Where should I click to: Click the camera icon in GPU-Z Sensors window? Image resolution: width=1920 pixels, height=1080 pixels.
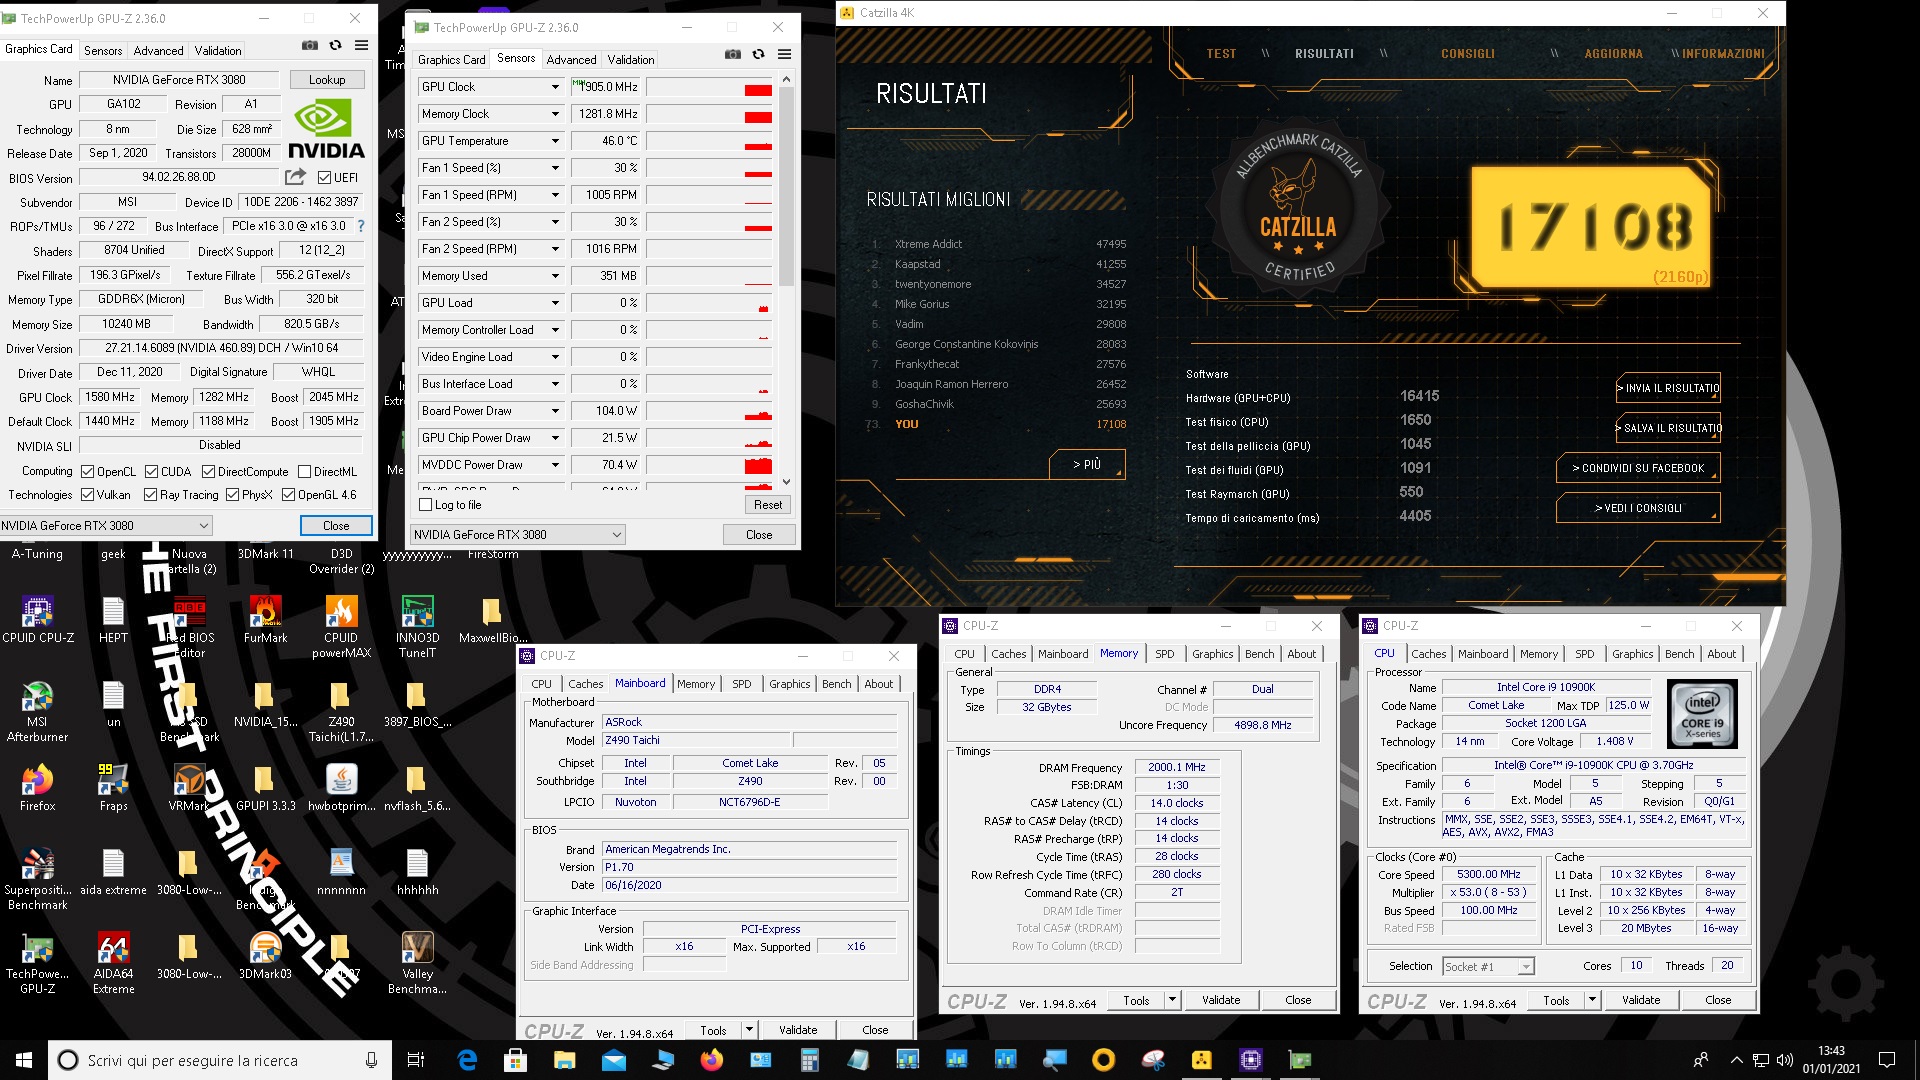(733, 54)
